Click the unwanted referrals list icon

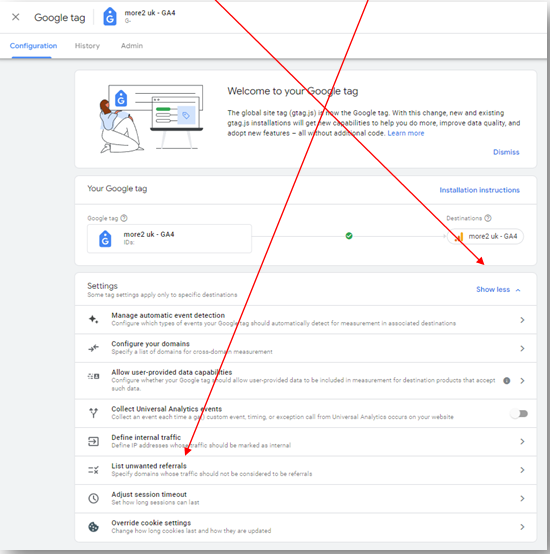tap(93, 470)
